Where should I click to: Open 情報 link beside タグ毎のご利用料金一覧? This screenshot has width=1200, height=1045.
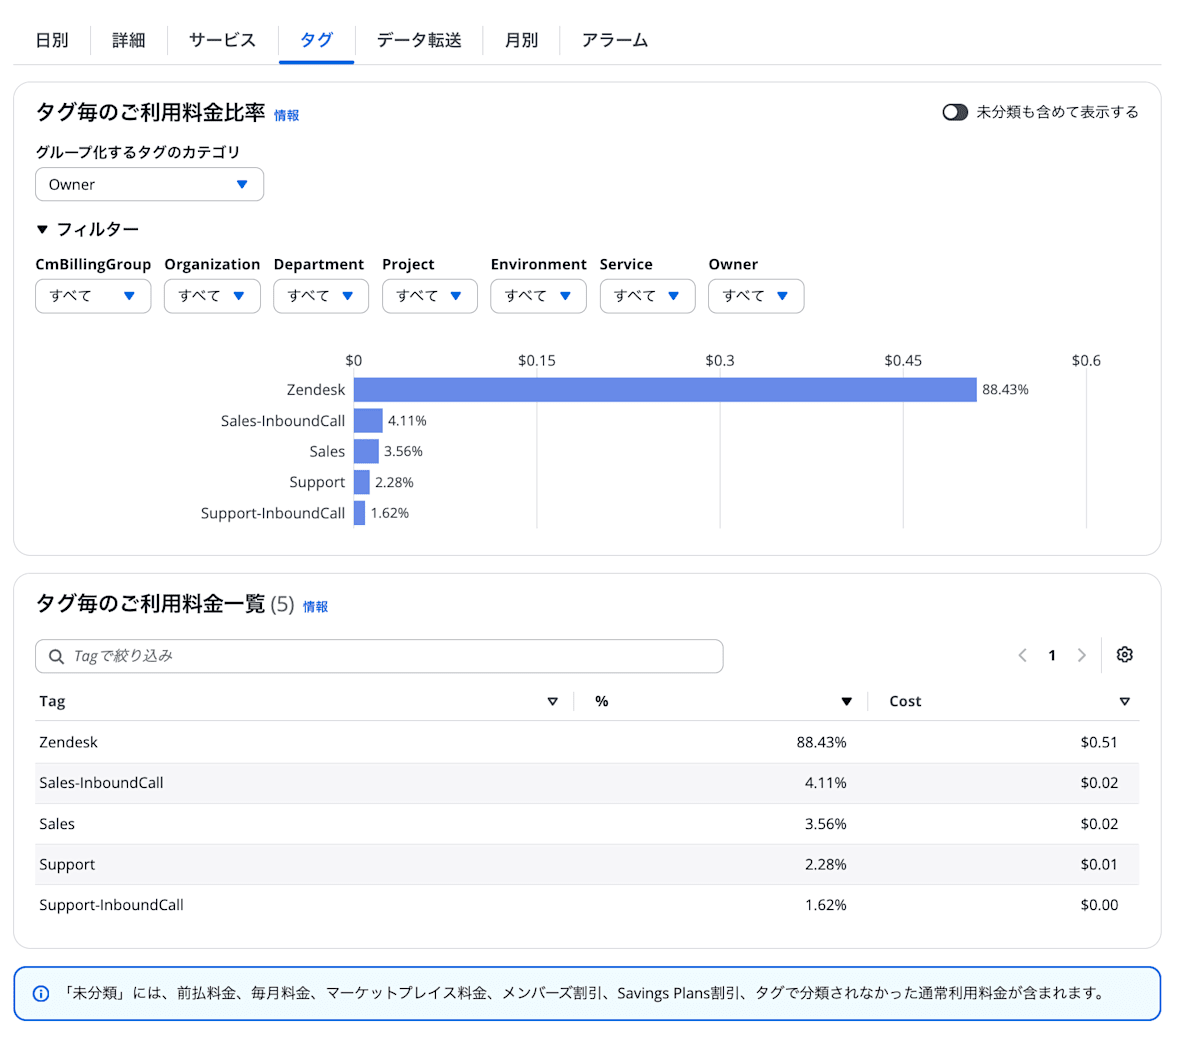coord(316,606)
